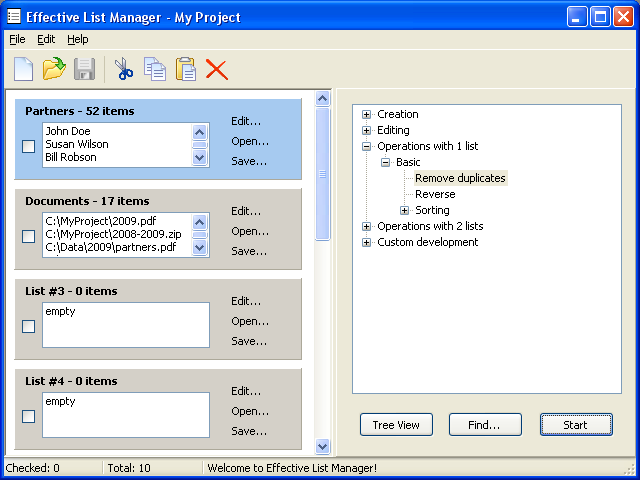This screenshot has width=640, height=480.
Task: Click Edit... for Documents list
Action: 246,211
